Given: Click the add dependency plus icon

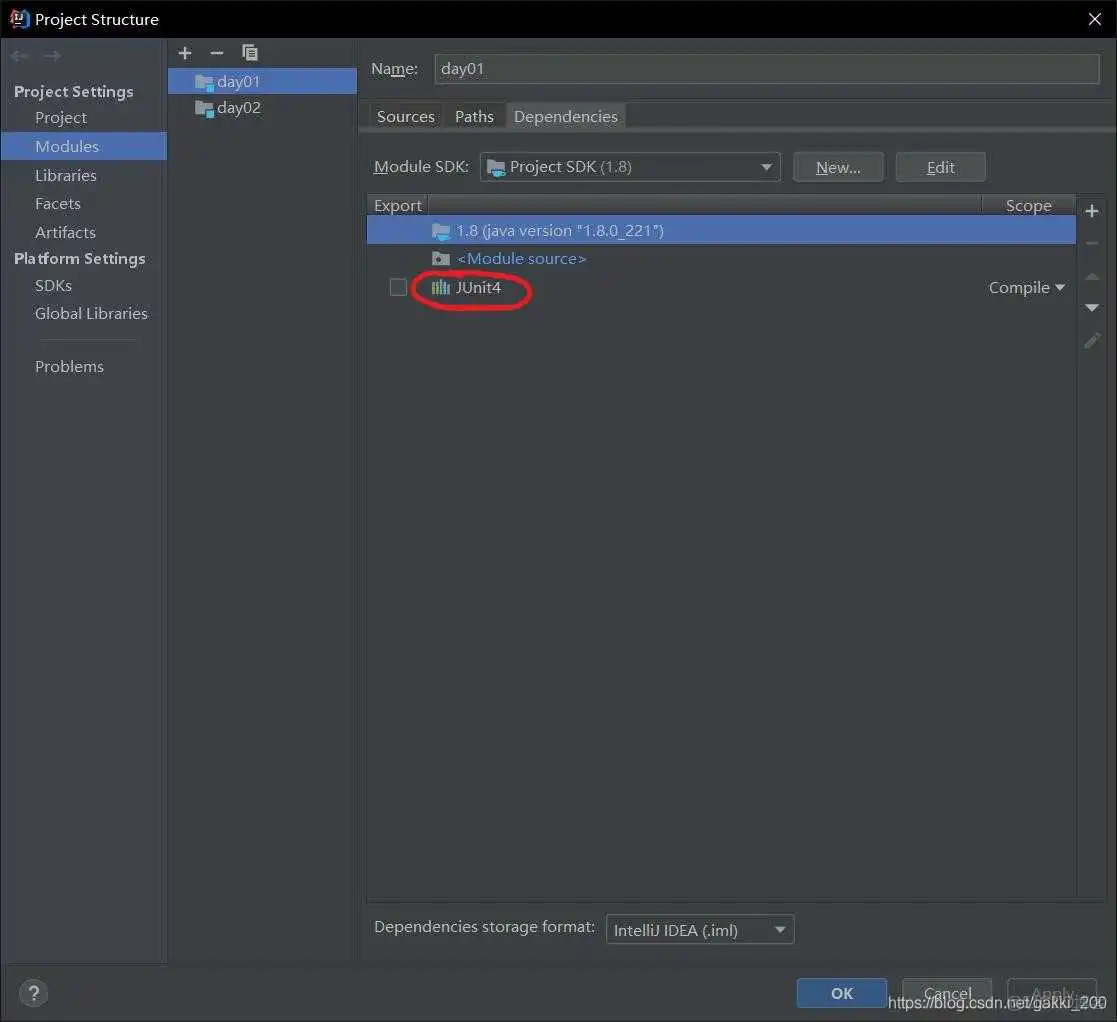Looking at the screenshot, I should pos(1092,211).
